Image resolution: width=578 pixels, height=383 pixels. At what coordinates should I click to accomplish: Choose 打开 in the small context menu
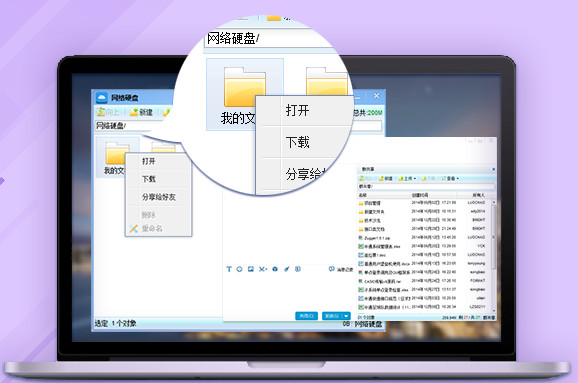[x=149, y=161]
